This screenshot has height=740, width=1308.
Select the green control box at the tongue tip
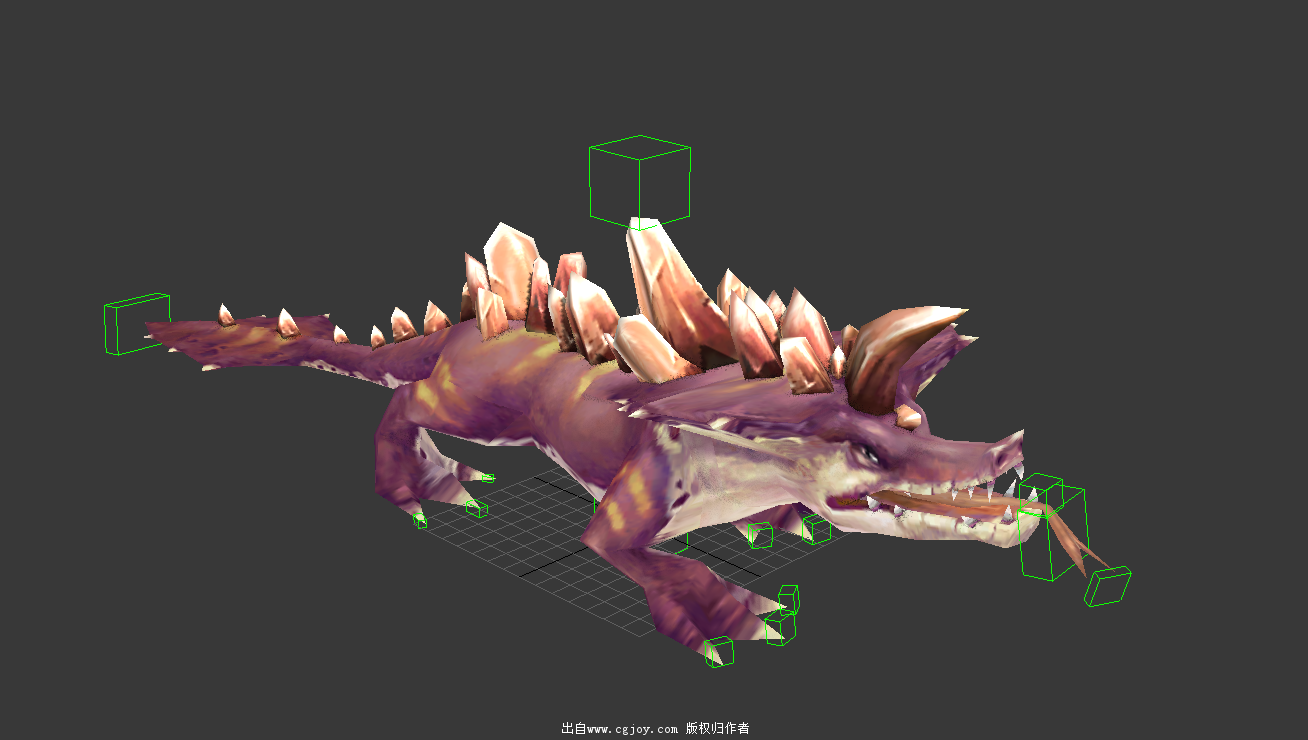click(1108, 586)
